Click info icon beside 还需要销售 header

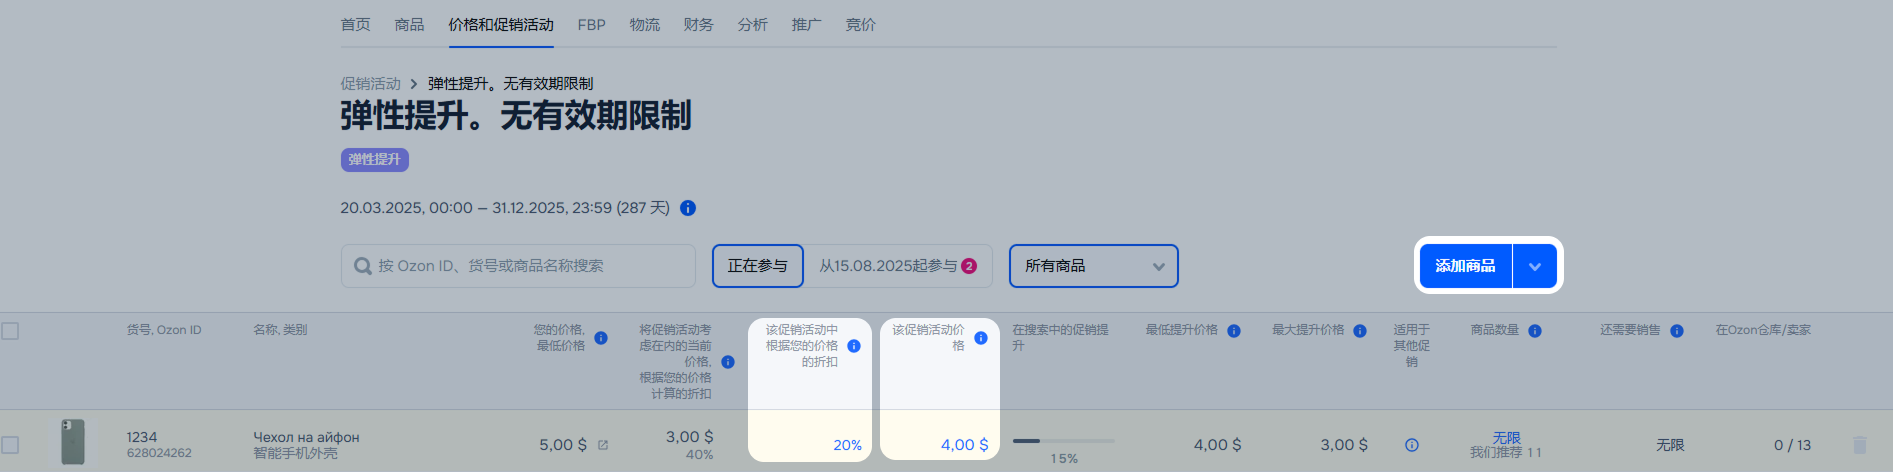pos(1677,331)
